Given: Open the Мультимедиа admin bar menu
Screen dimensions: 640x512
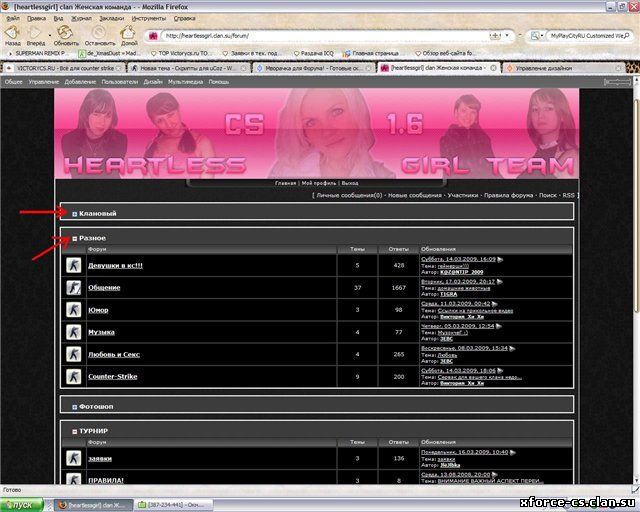Looking at the screenshot, I should click(185, 82).
